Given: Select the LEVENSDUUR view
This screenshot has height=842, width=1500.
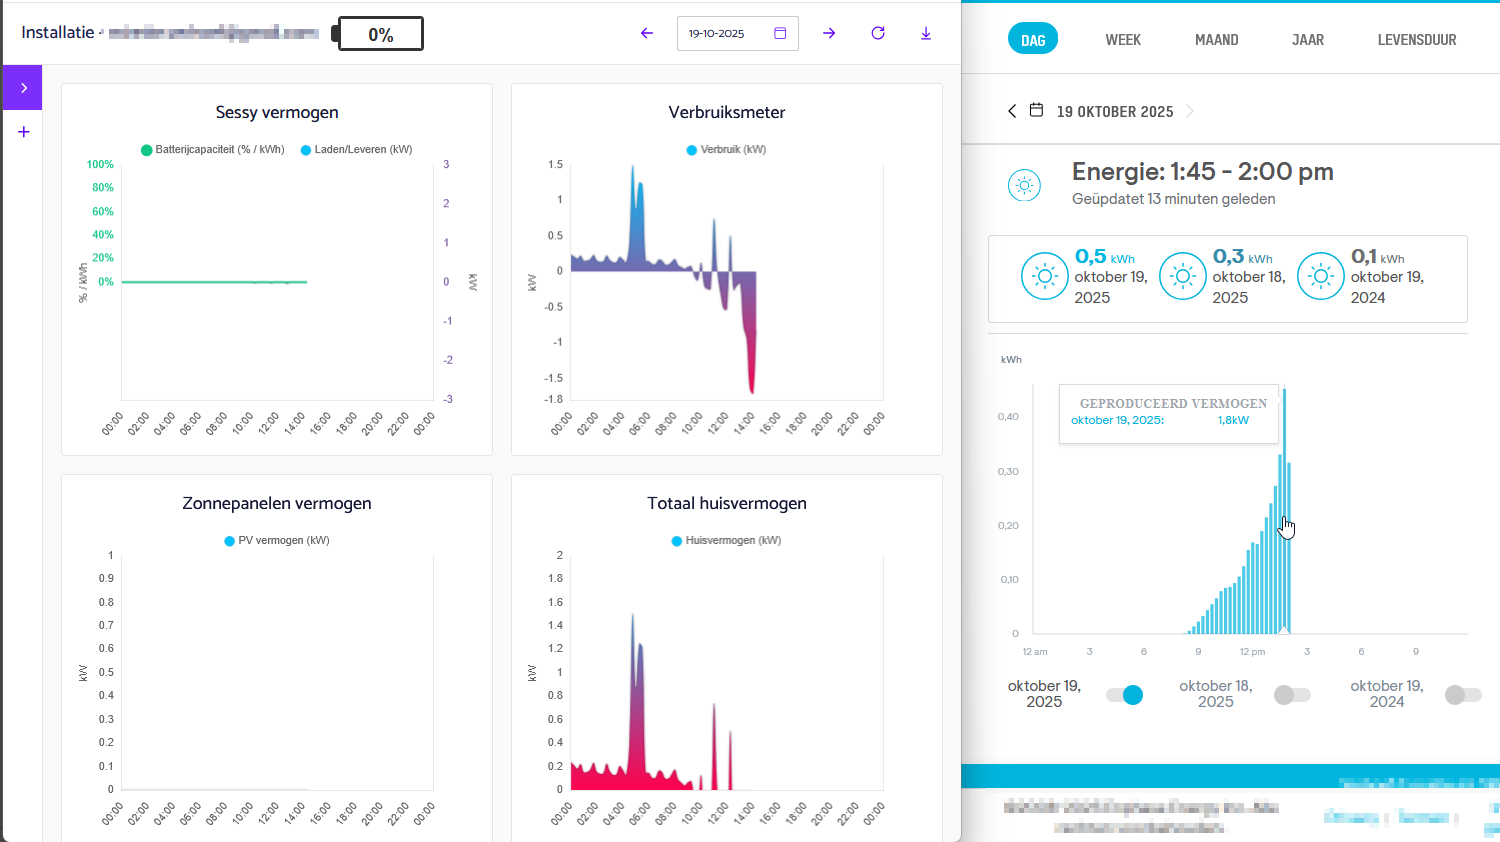Looking at the screenshot, I should [1416, 40].
